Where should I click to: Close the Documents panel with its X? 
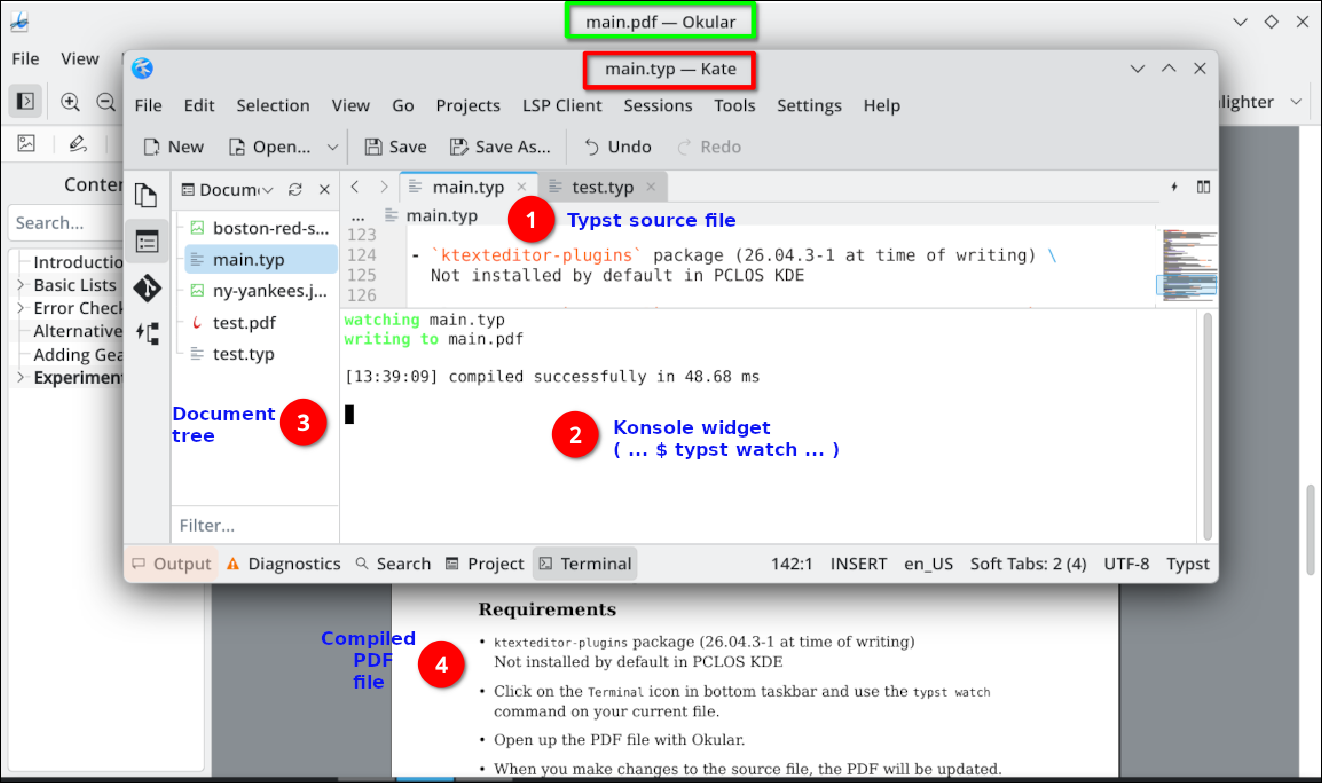324,189
